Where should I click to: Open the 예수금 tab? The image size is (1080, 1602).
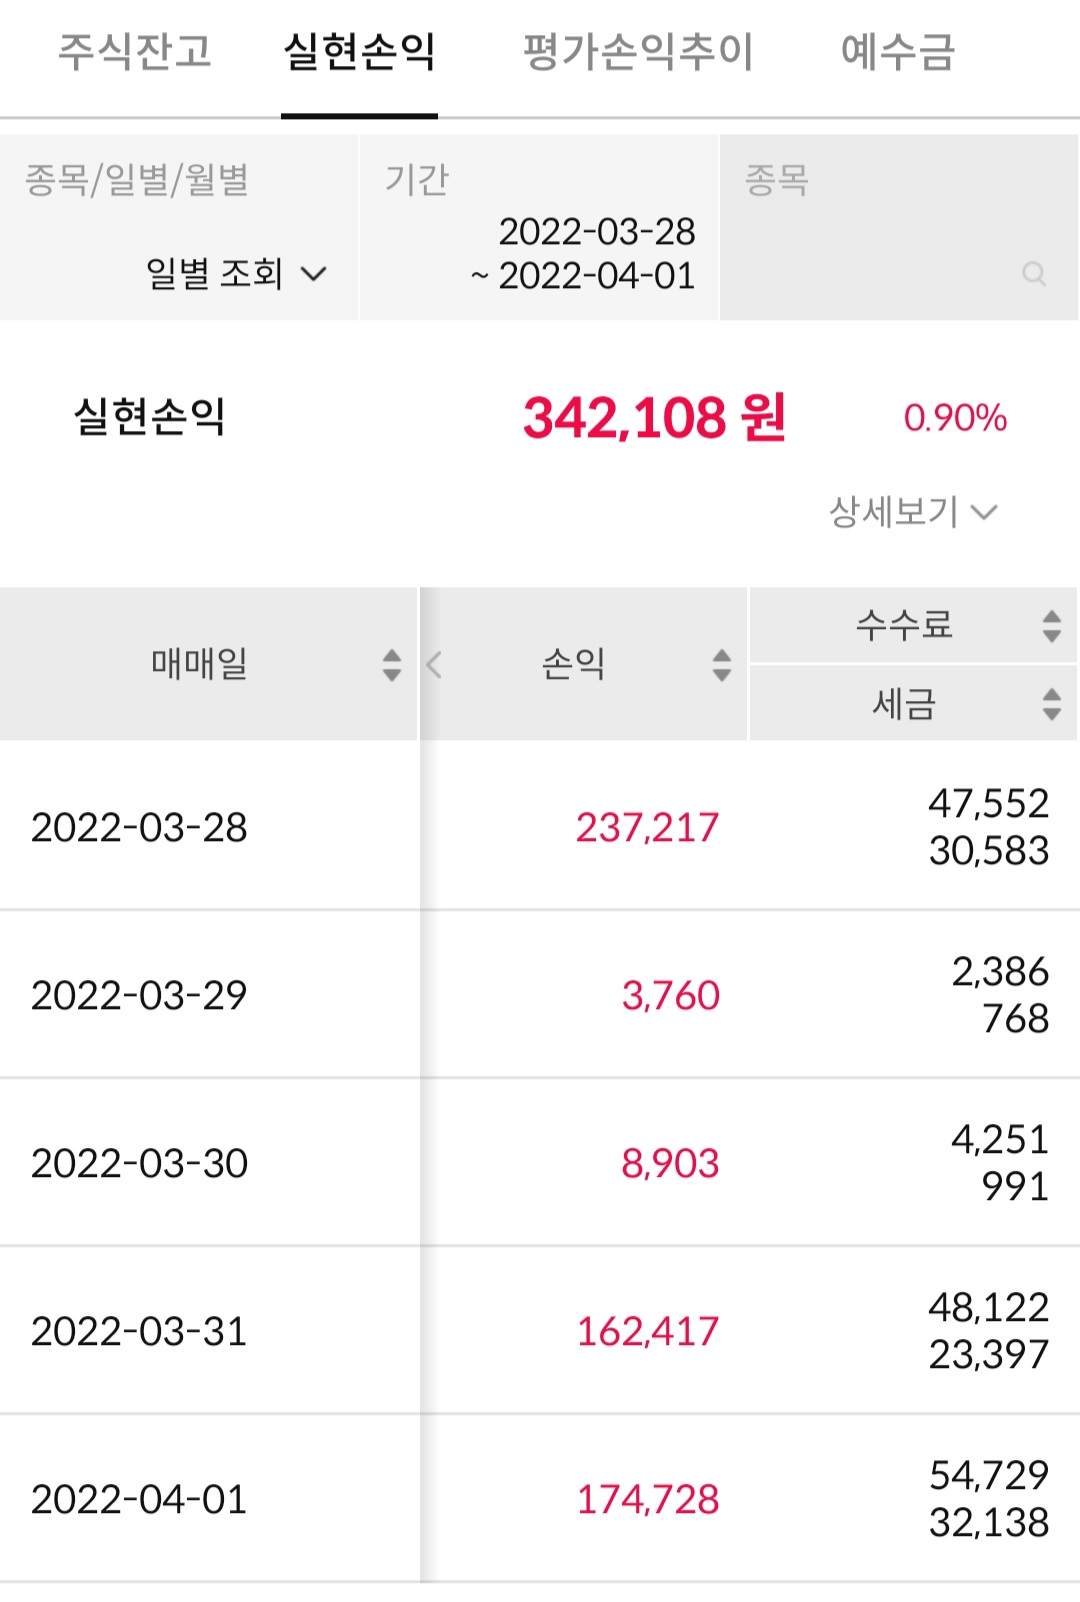pyautogui.click(x=898, y=52)
